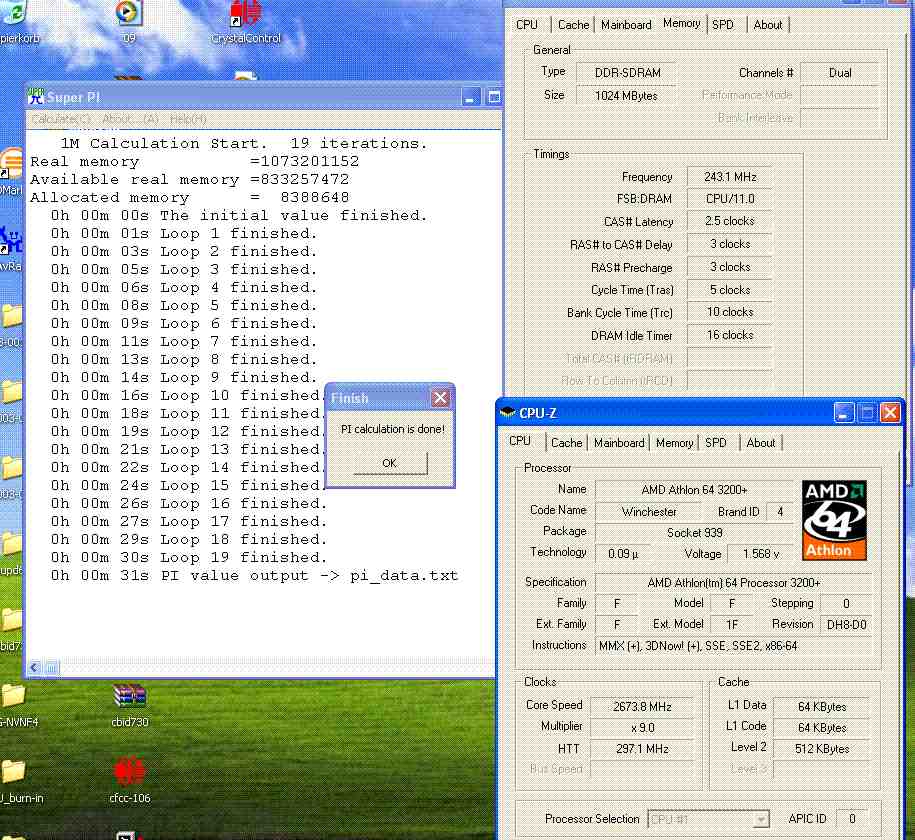Switch to Memory tab in the front CPU-Z window

point(675,442)
